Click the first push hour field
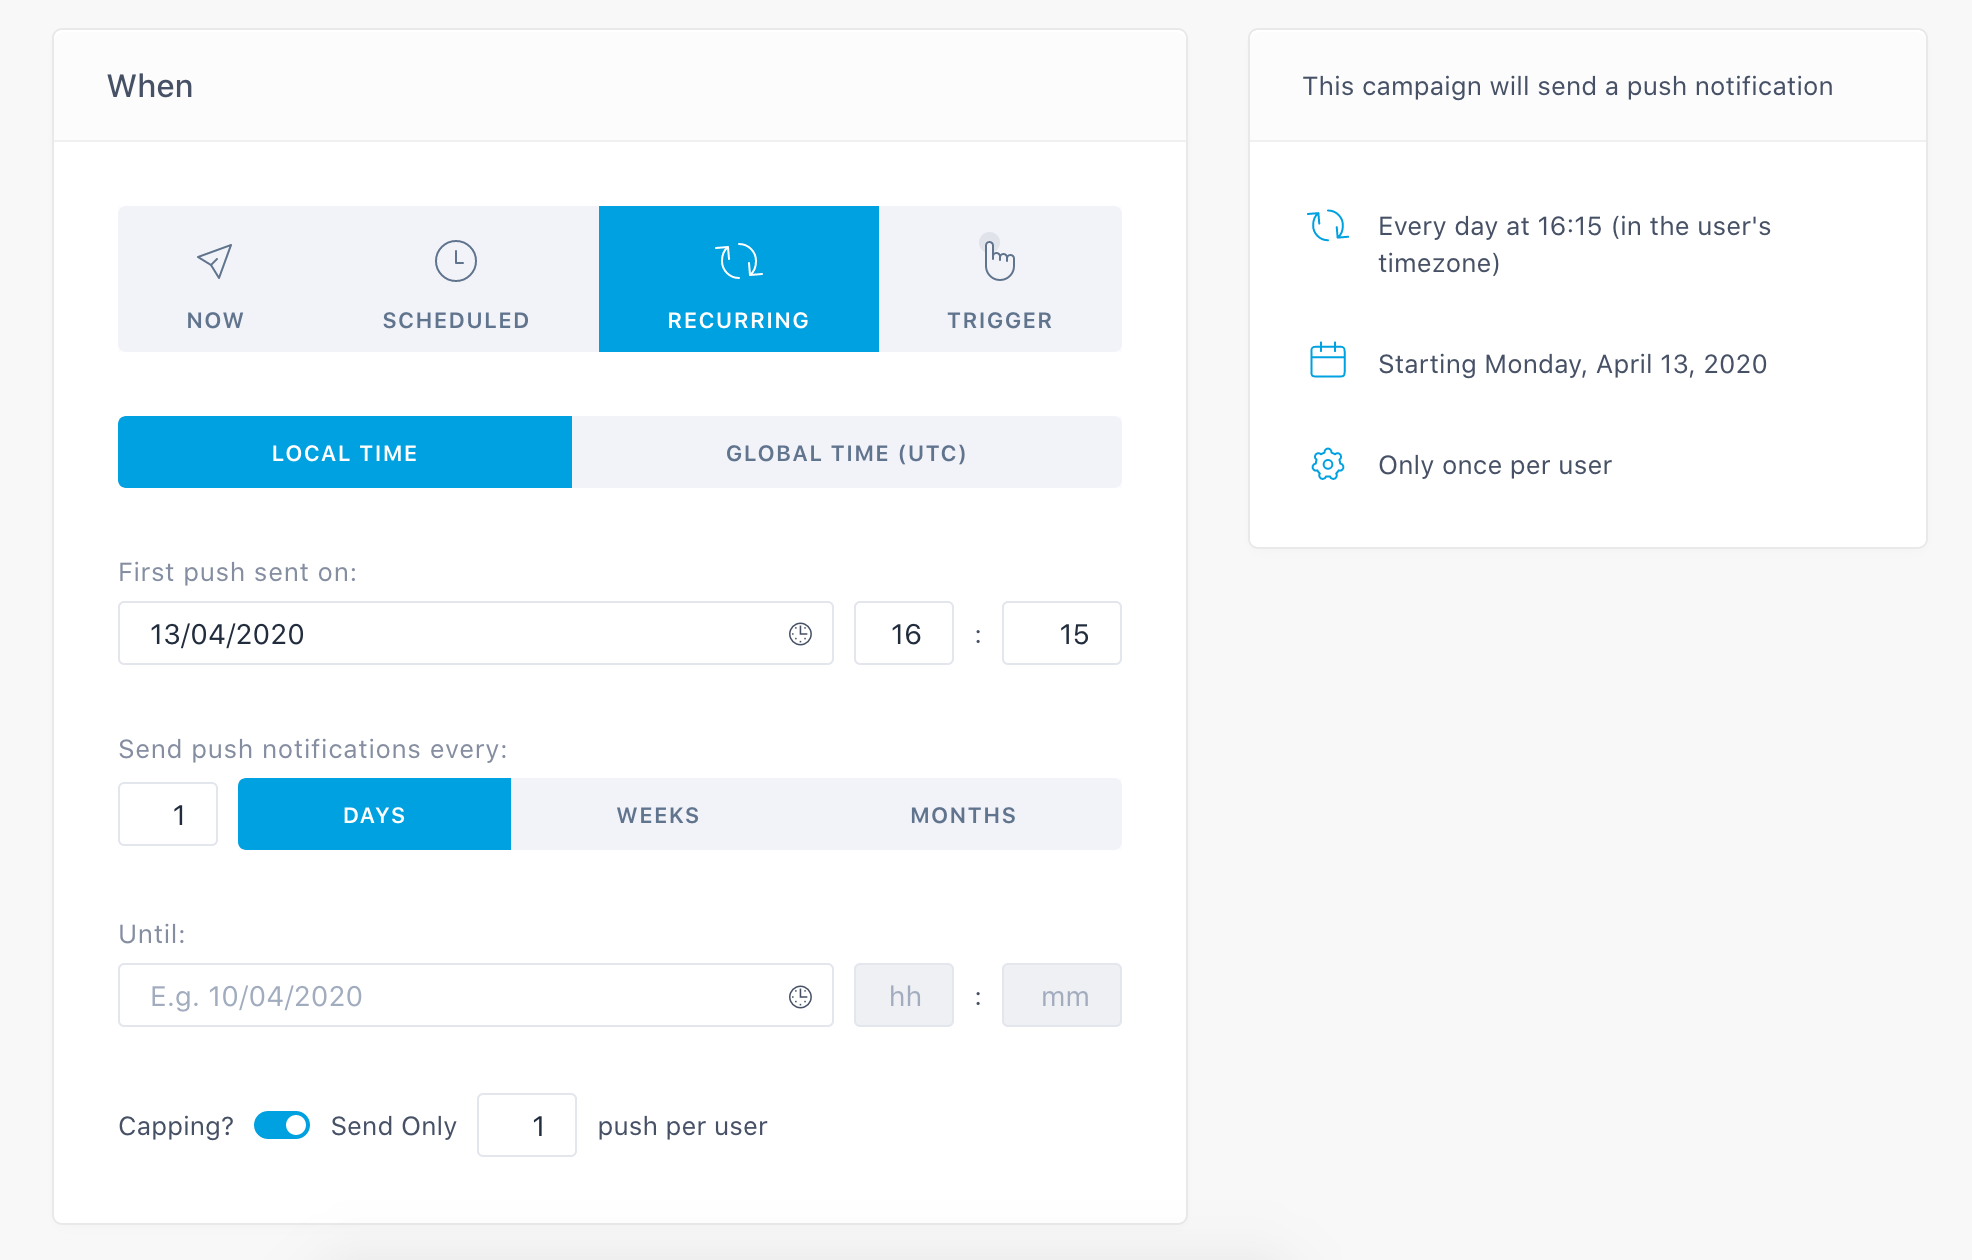This screenshot has height=1260, width=1972. pyautogui.click(x=904, y=634)
